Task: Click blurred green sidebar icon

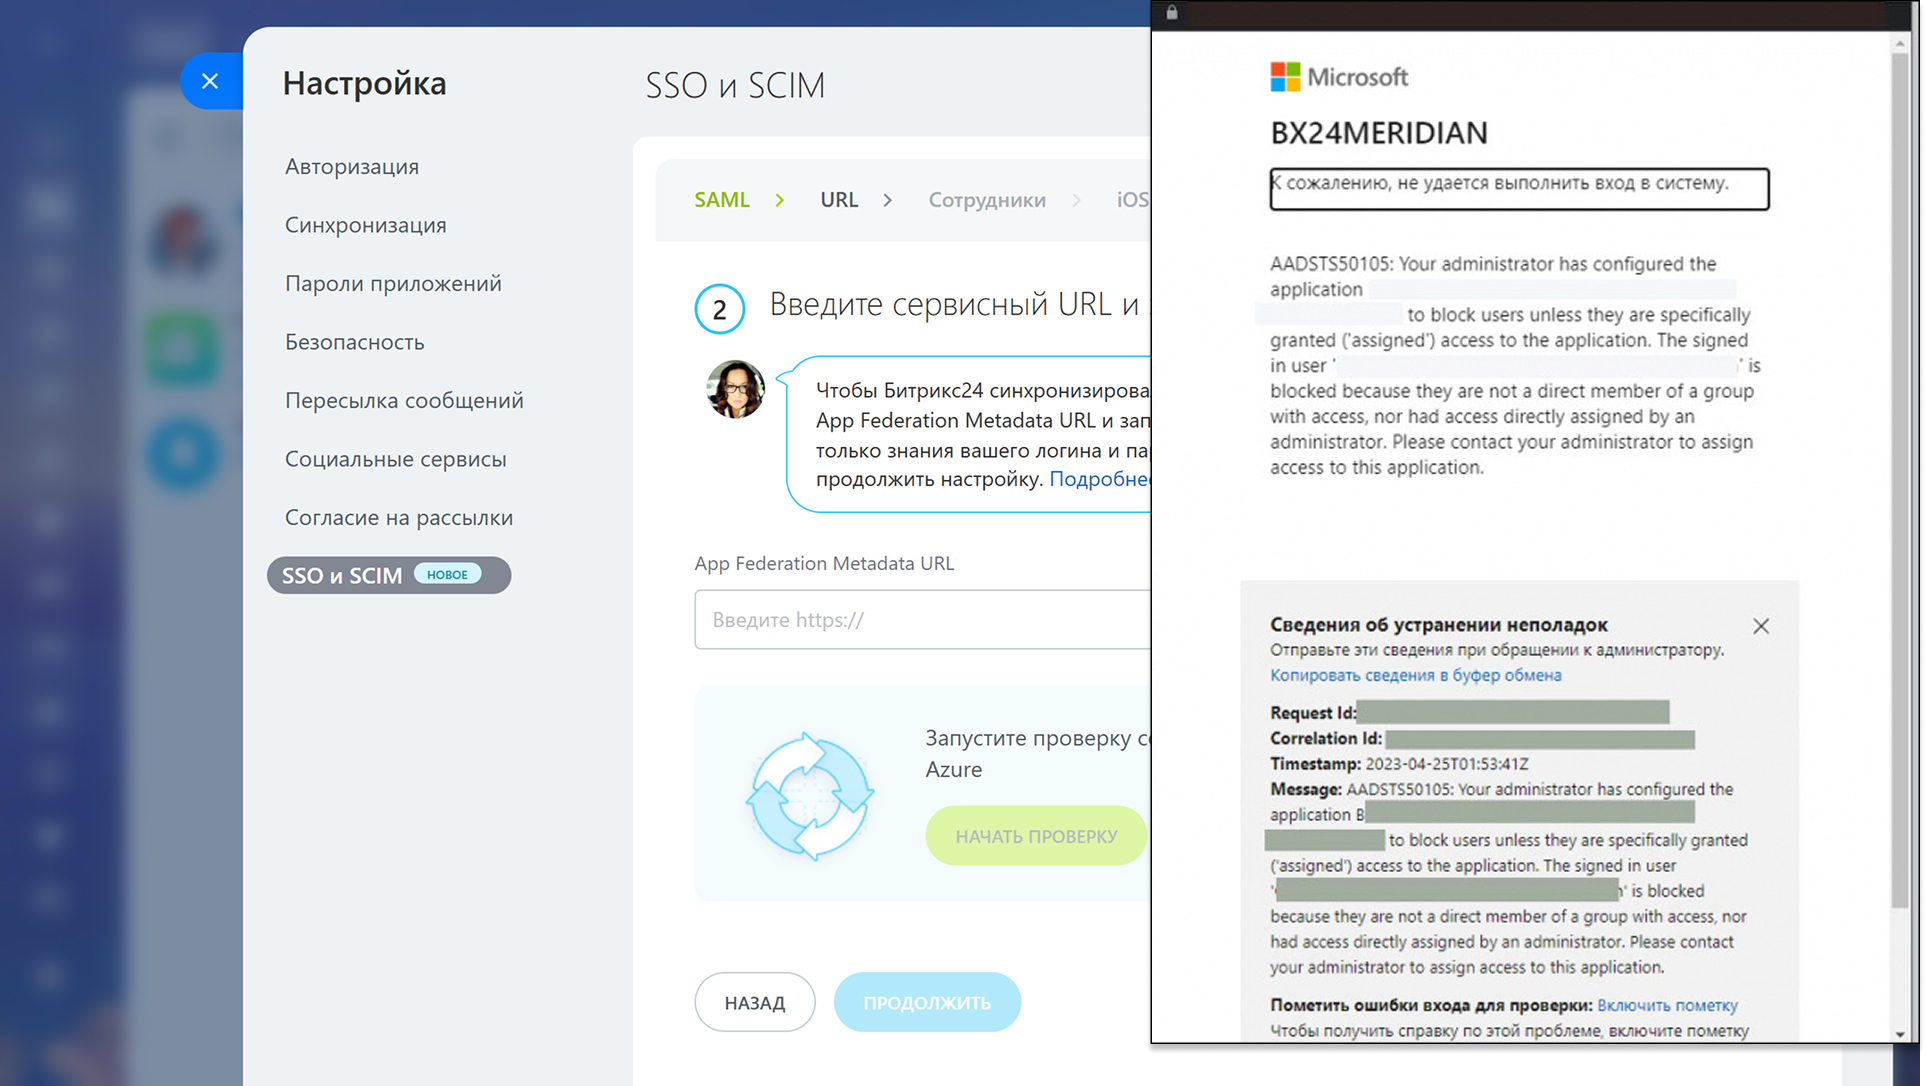Action: (182, 350)
